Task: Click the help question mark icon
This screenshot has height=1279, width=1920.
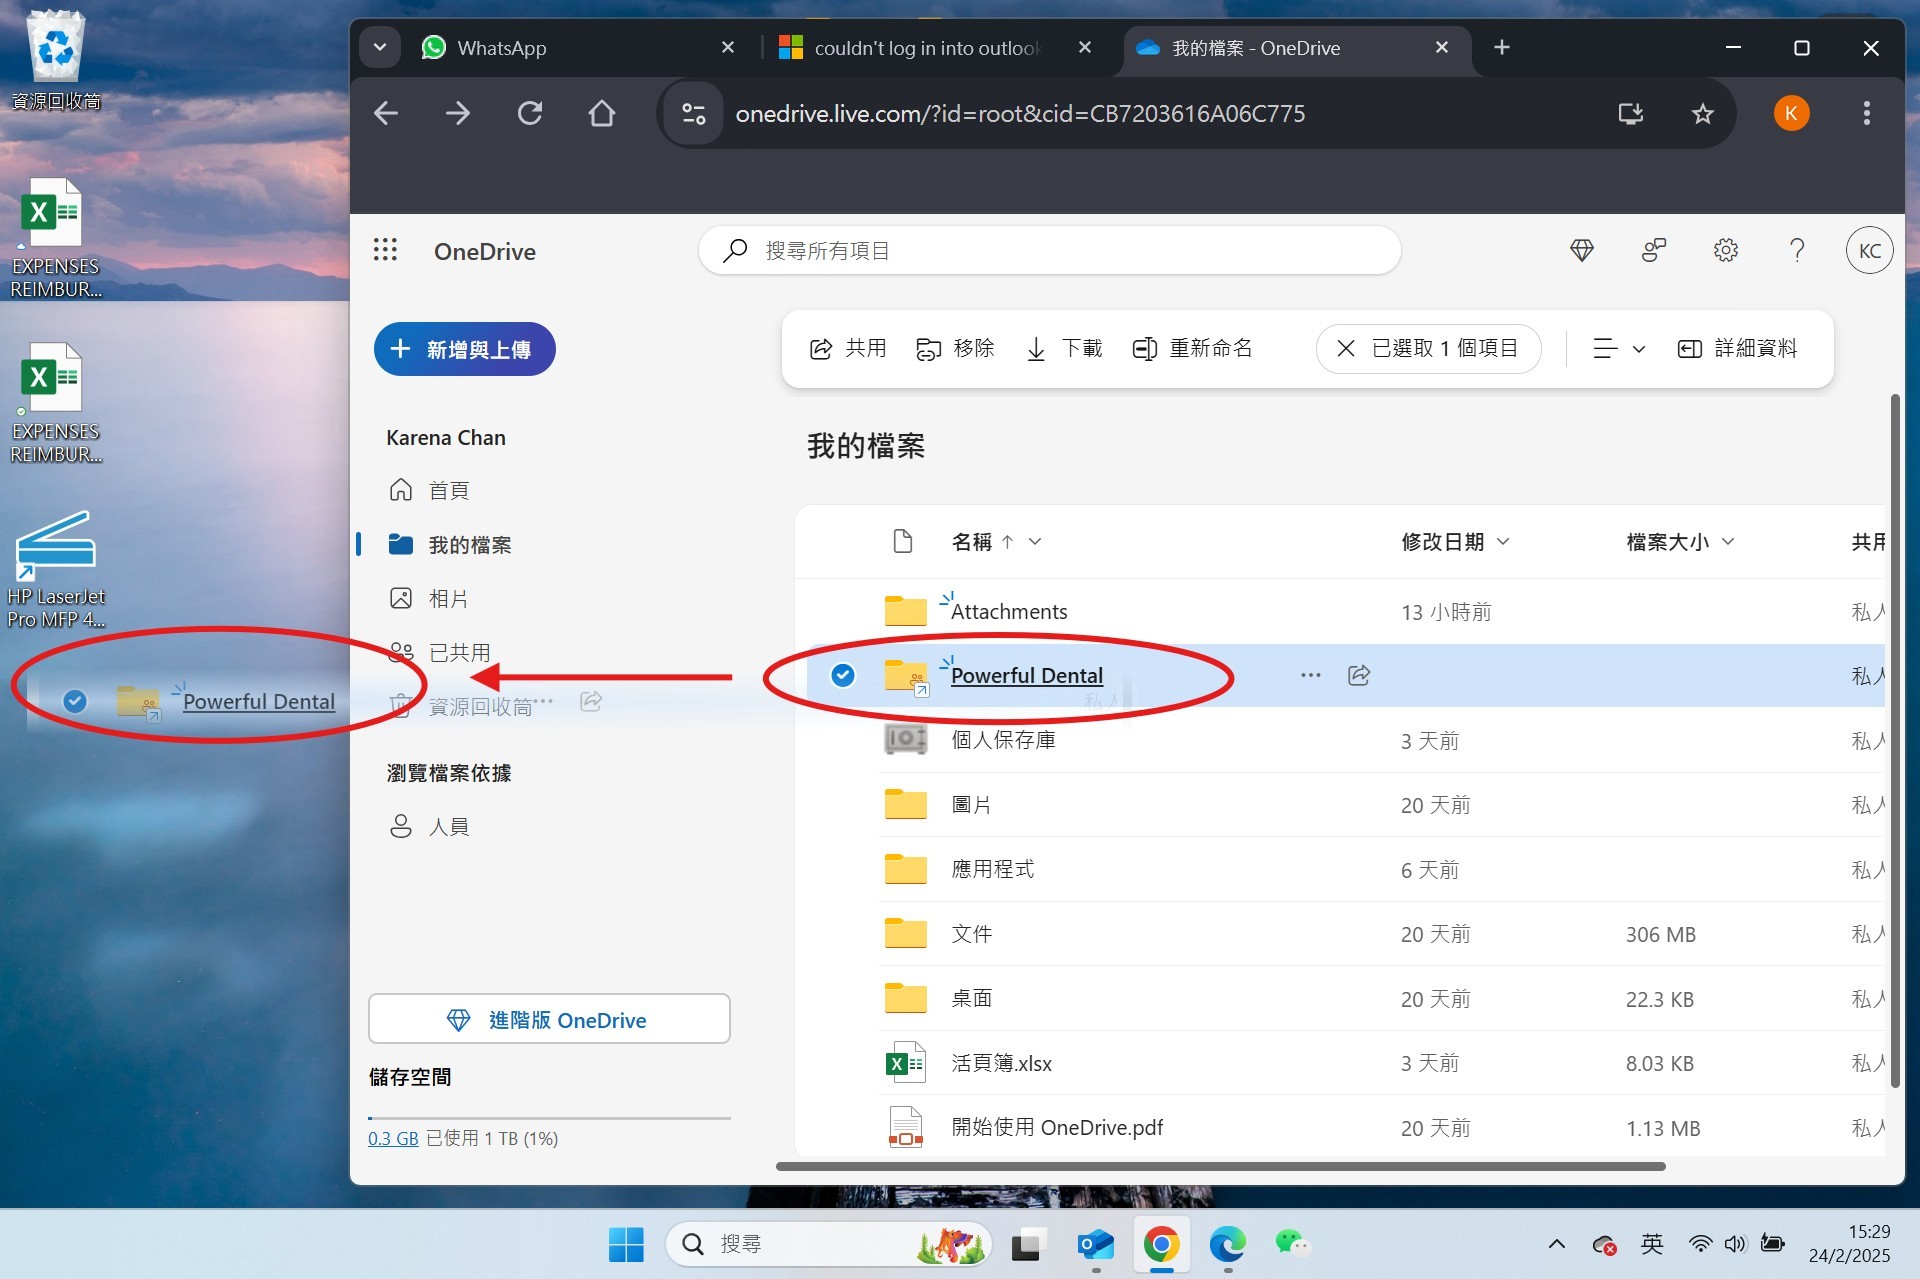Action: click(x=1797, y=250)
